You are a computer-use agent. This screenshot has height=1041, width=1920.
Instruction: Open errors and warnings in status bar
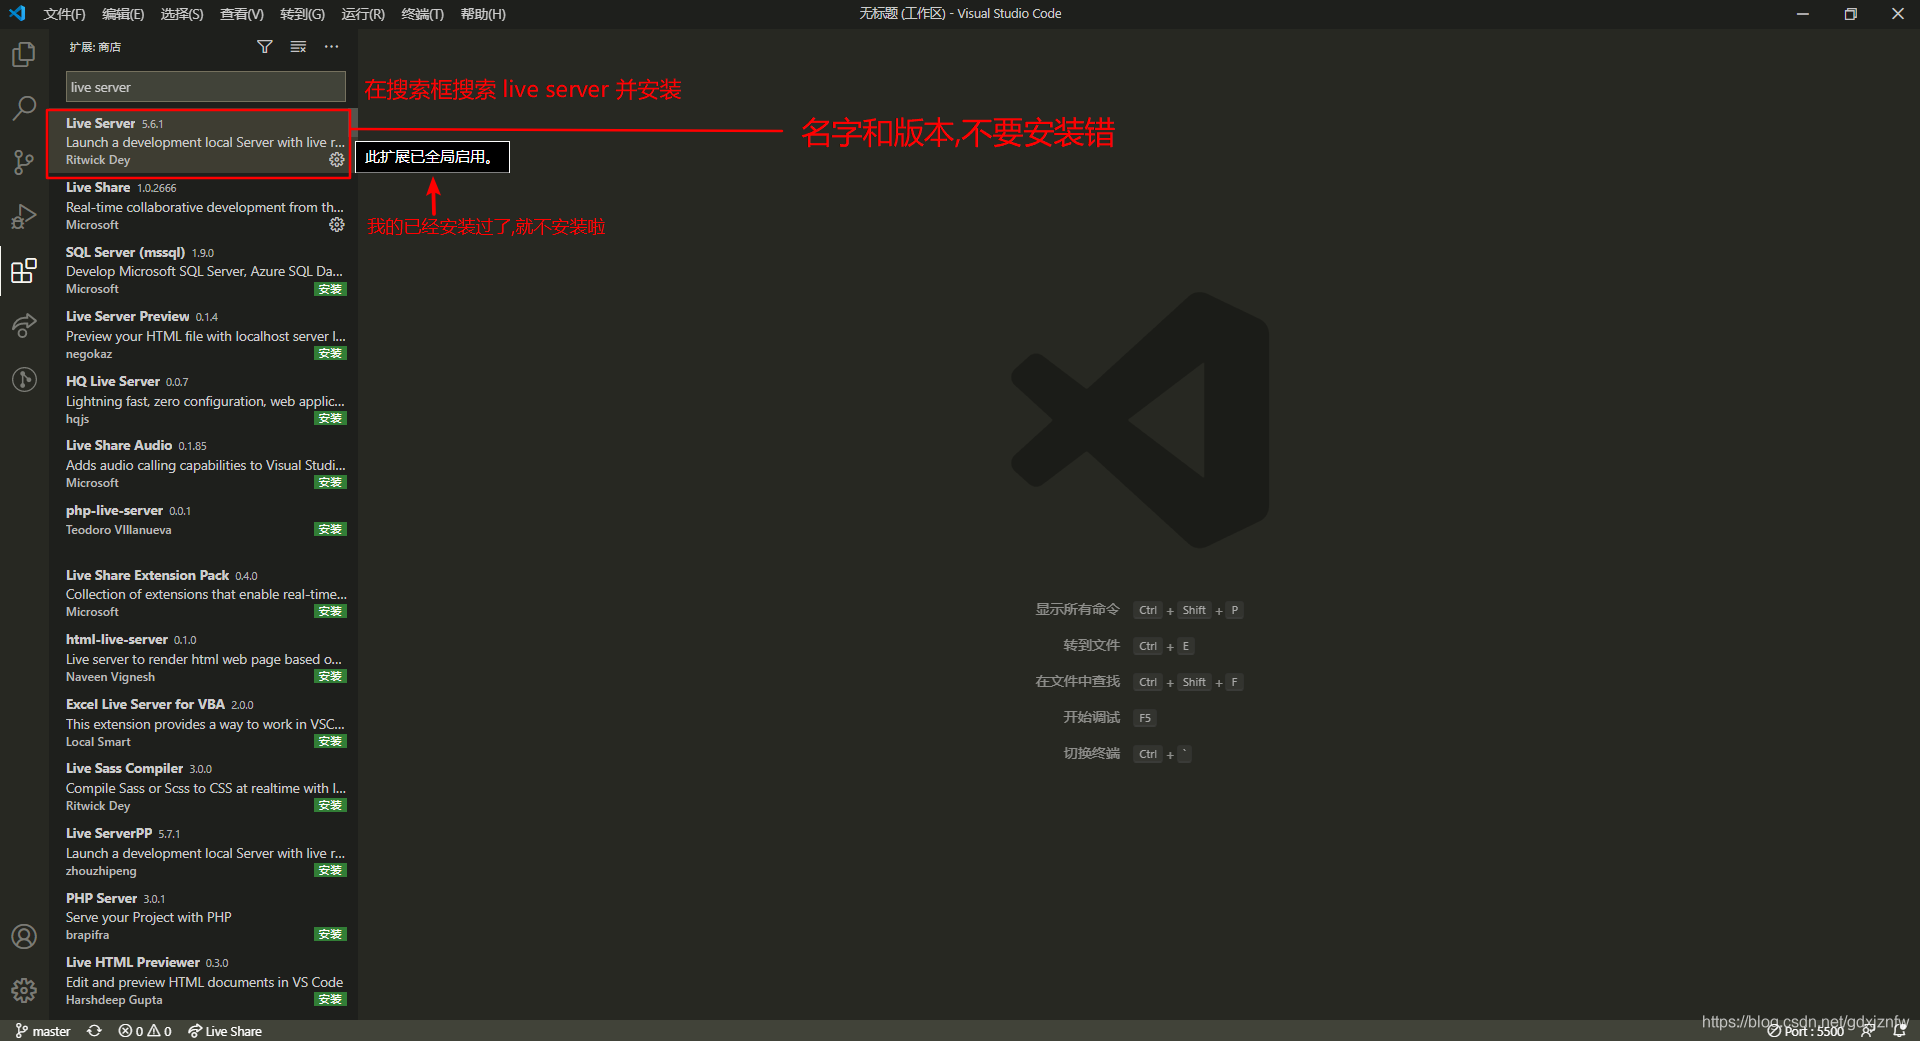pos(145,1031)
